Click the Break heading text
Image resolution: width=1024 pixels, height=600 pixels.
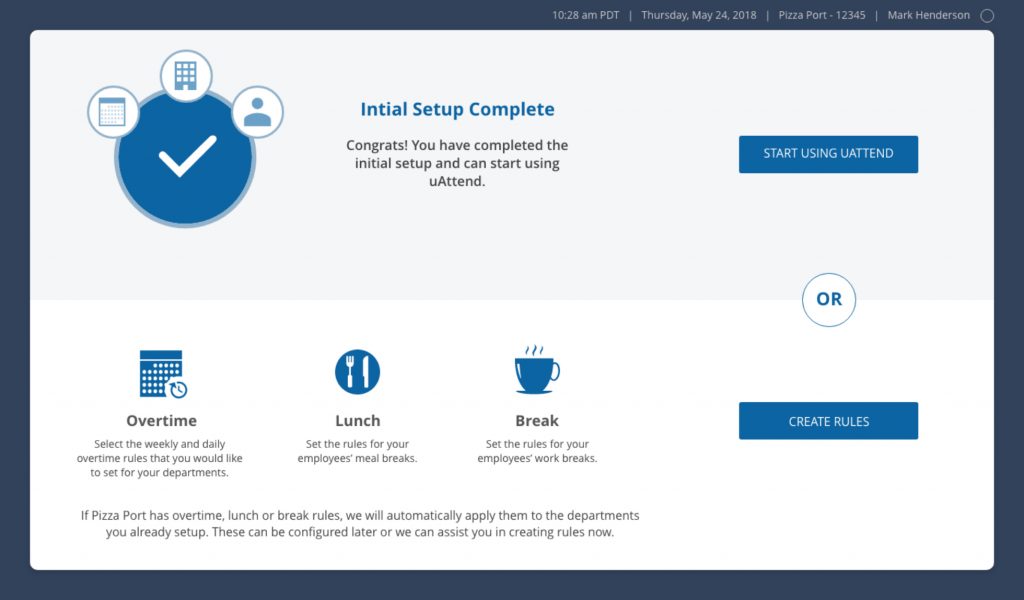pos(537,420)
